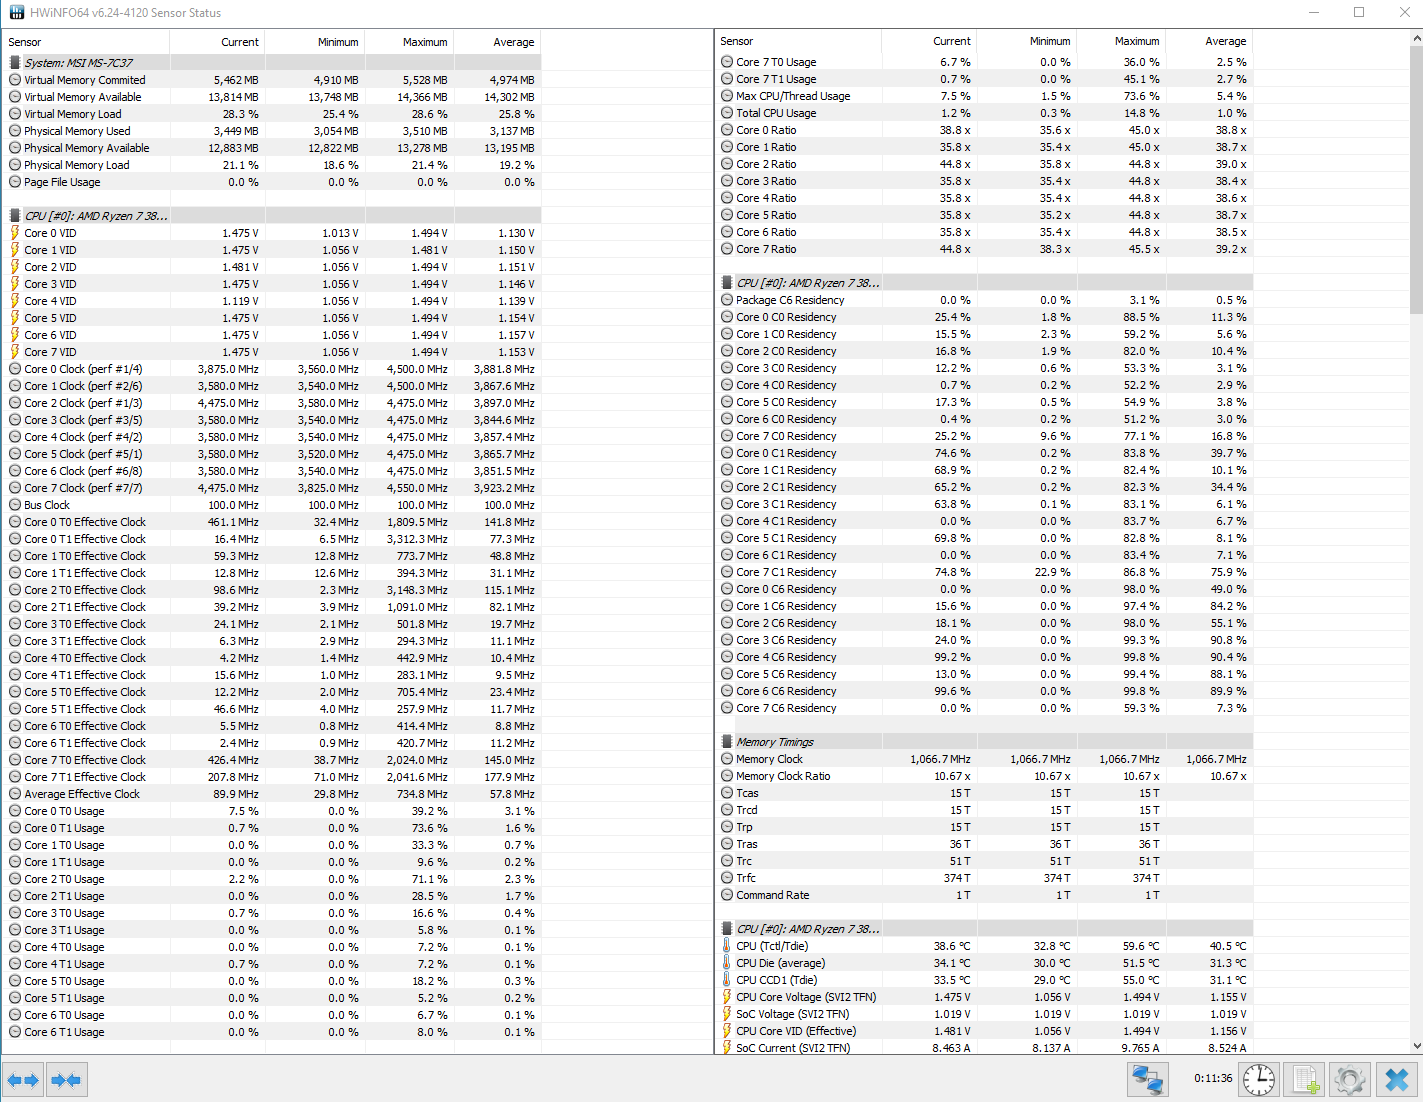Start logging with the sheet-plus icon
Screen dimensions: 1423x1102
point(1305,1080)
